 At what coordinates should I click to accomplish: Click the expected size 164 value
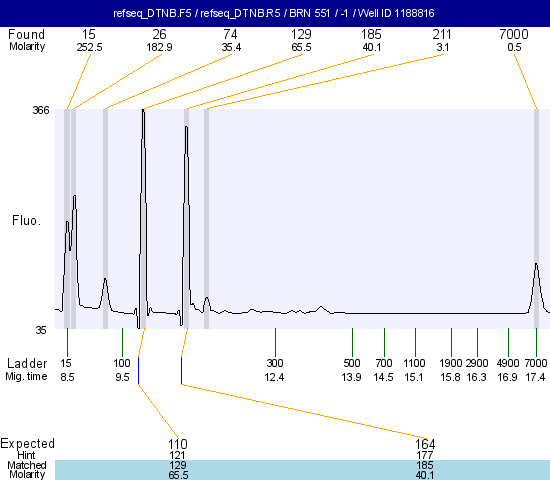coord(425,445)
